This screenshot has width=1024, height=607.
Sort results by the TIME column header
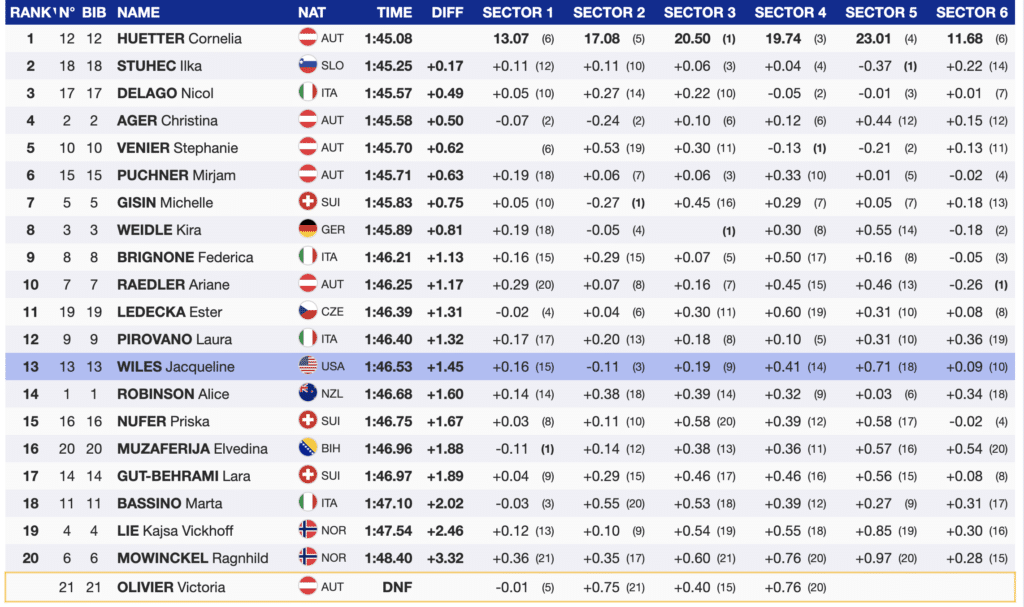click(394, 12)
